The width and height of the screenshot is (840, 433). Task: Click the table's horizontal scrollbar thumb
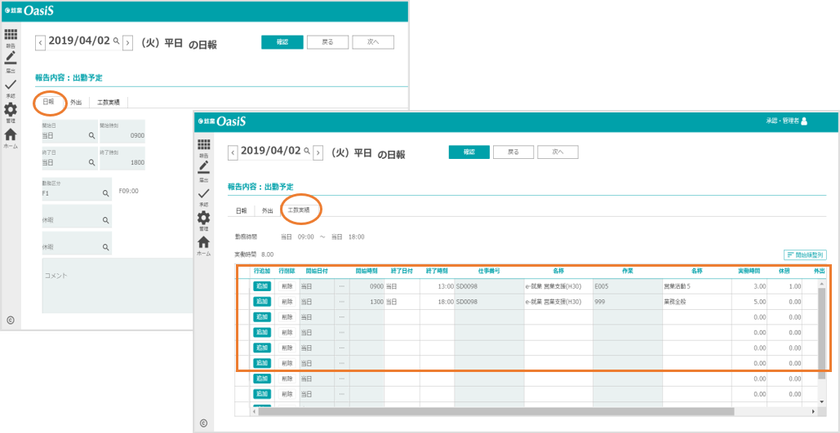(x=497, y=411)
